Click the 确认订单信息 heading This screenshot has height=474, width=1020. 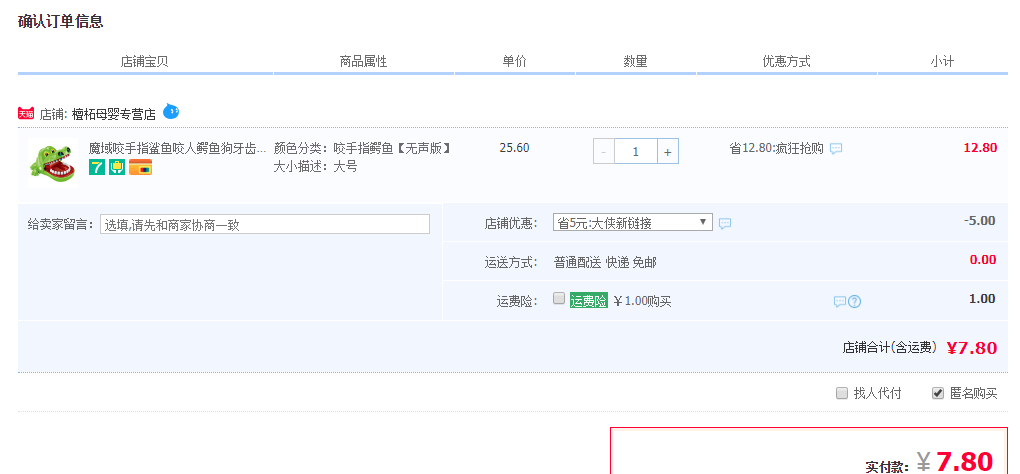tap(60, 21)
